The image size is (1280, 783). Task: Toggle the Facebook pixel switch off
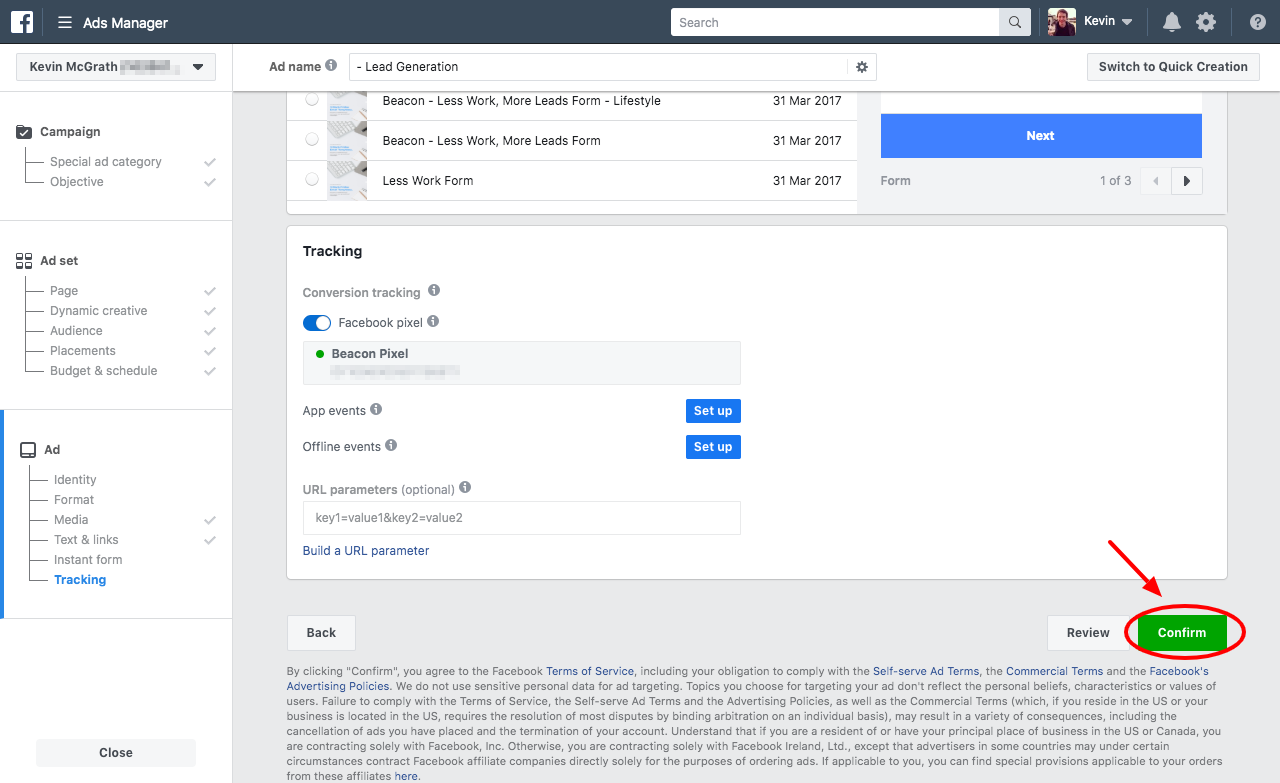click(x=317, y=323)
